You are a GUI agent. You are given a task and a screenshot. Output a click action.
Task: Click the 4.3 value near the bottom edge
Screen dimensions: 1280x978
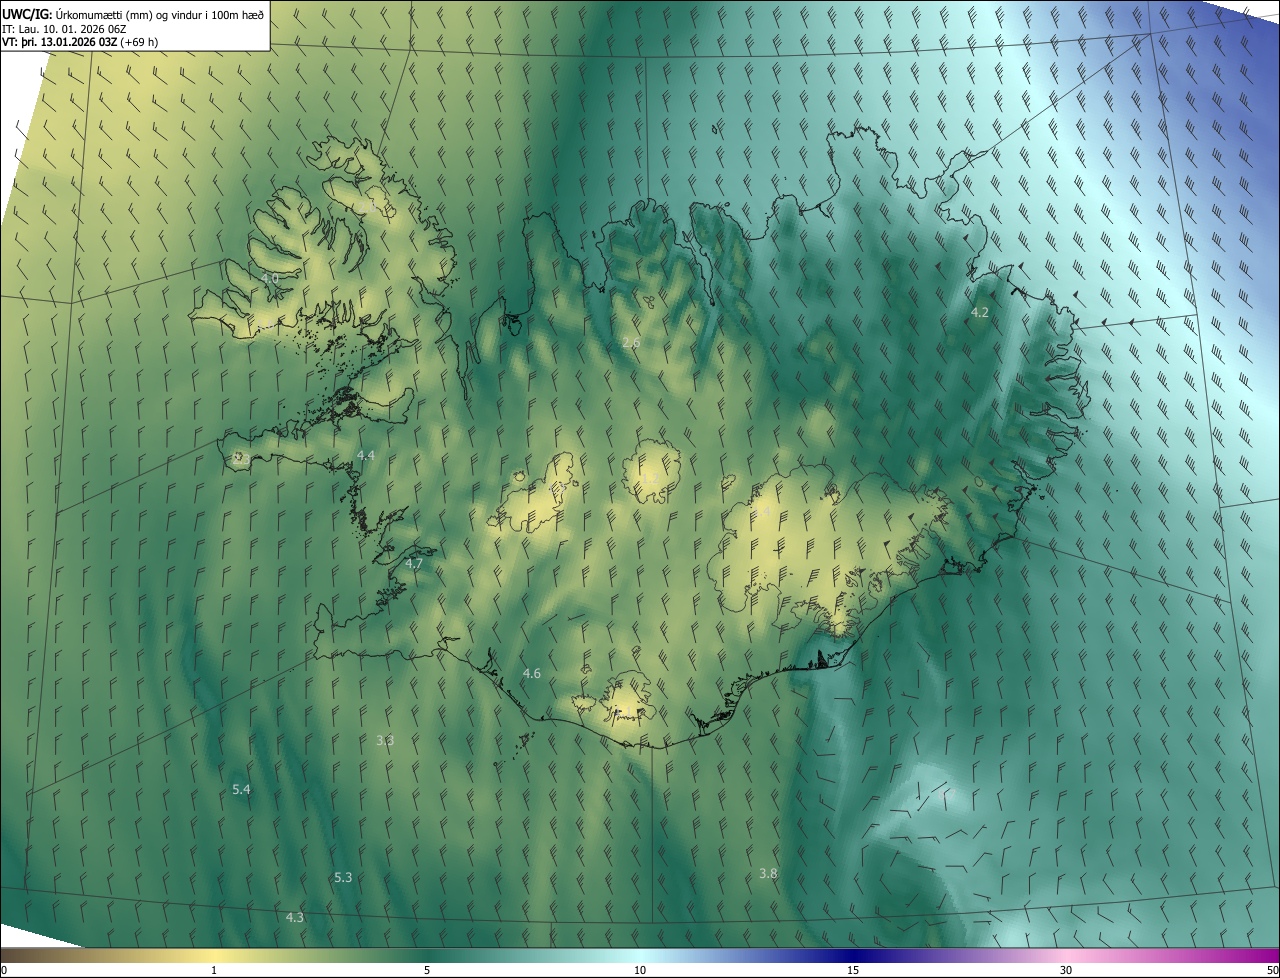(x=295, y=918)
